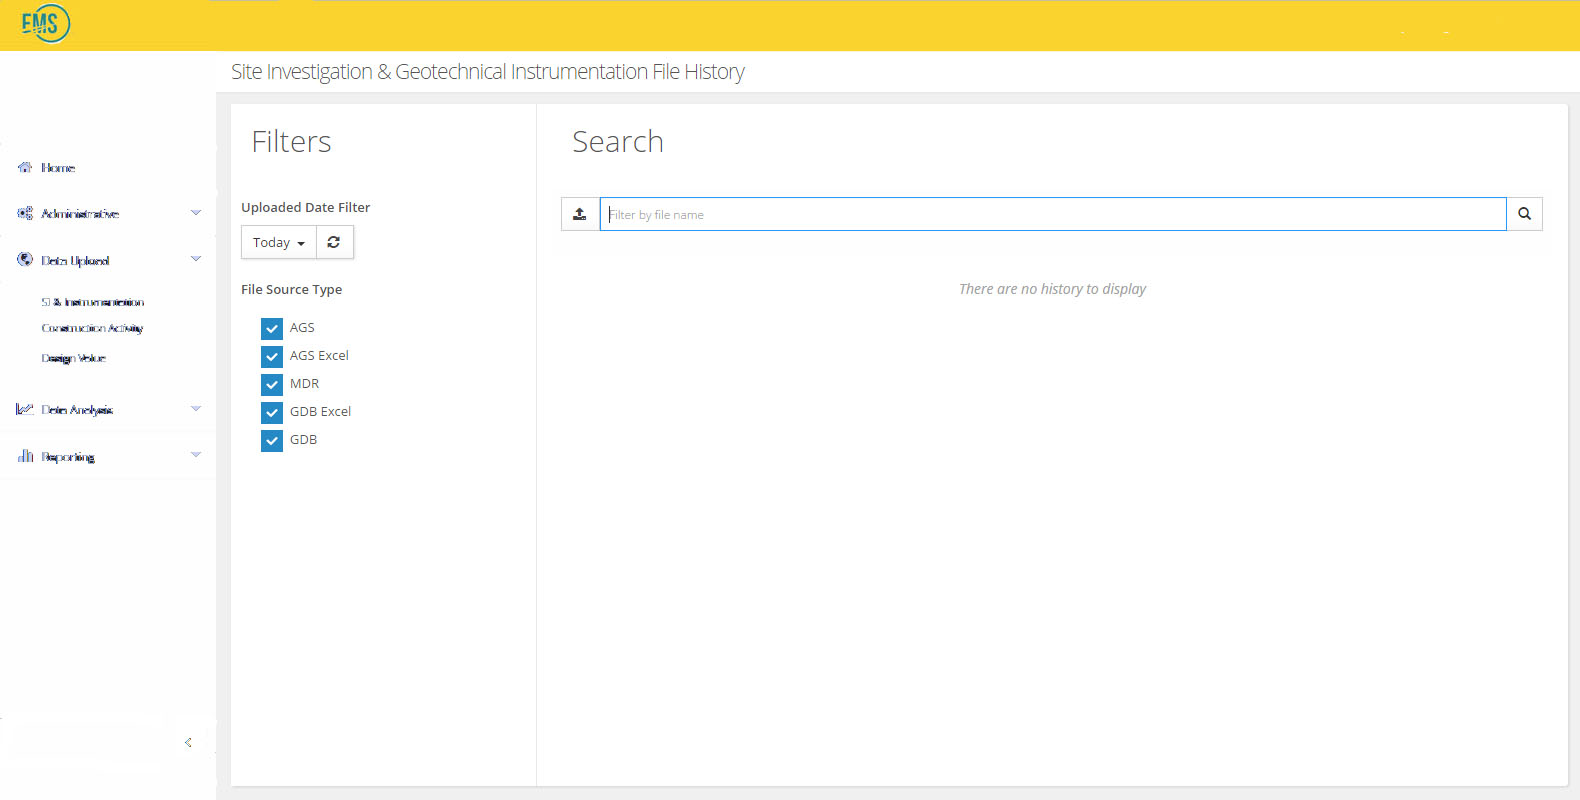The image size is (1580, 800).
Task: Go to Home in the sidebar
Action: (x=58, y=168)
